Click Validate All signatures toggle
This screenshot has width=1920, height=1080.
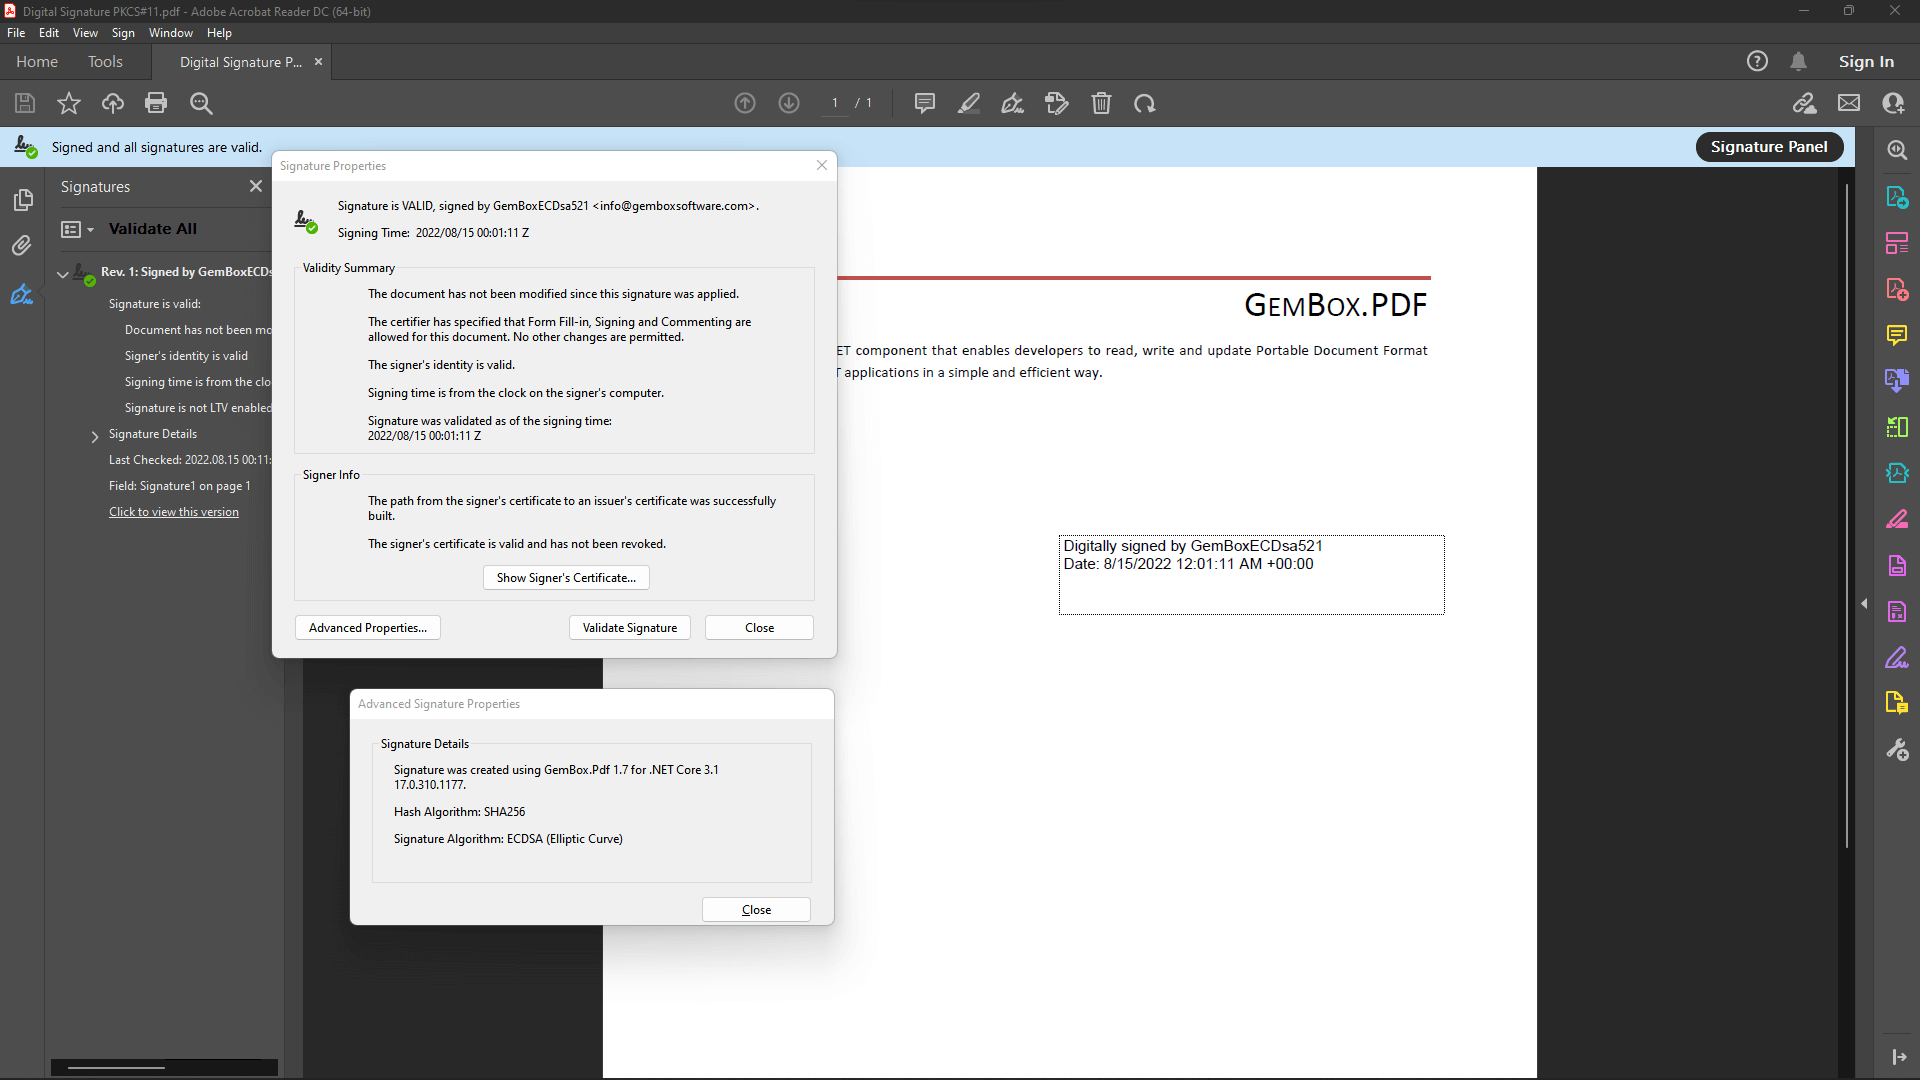[153, 228]
